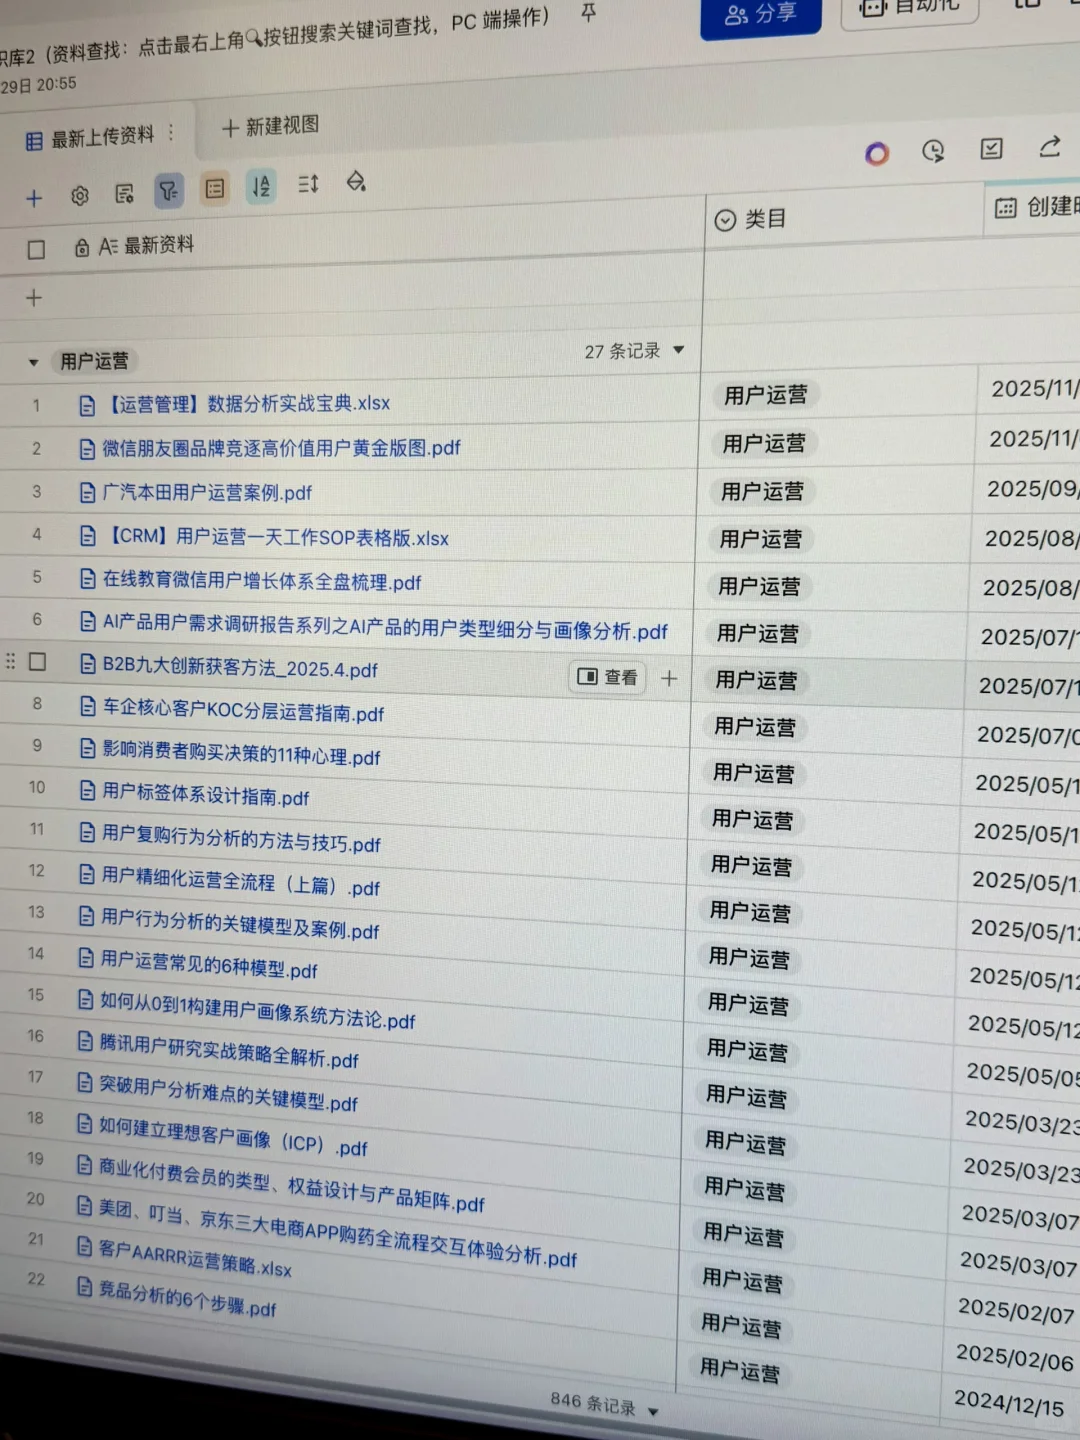Open 如何建立理想客户画像（ICP）.pdf

(x=232, y=1137)
